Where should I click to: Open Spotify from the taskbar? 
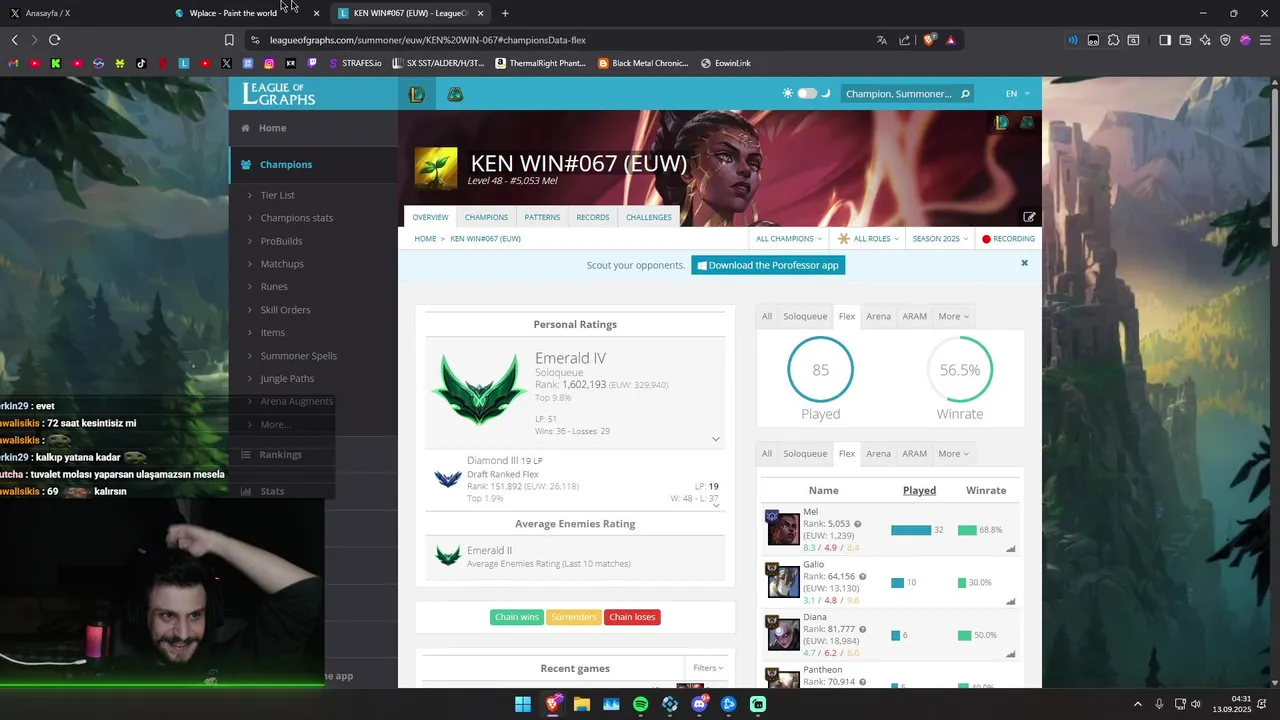coord(640,704)
